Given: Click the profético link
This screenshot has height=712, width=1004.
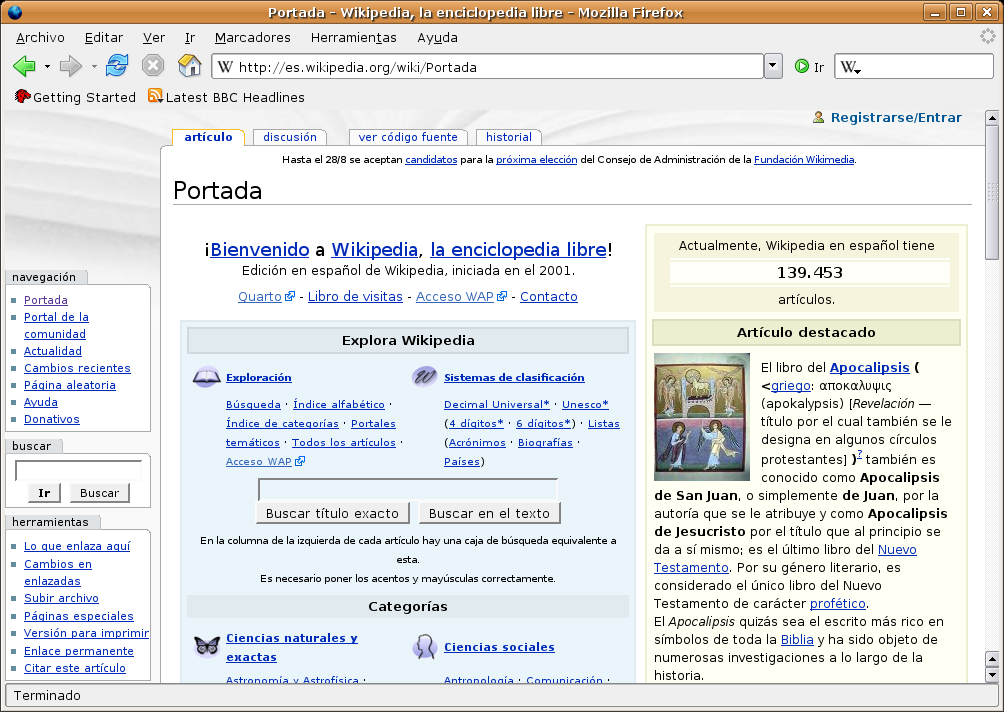Looking at the screenshot, I should click(x=838, y=603).
